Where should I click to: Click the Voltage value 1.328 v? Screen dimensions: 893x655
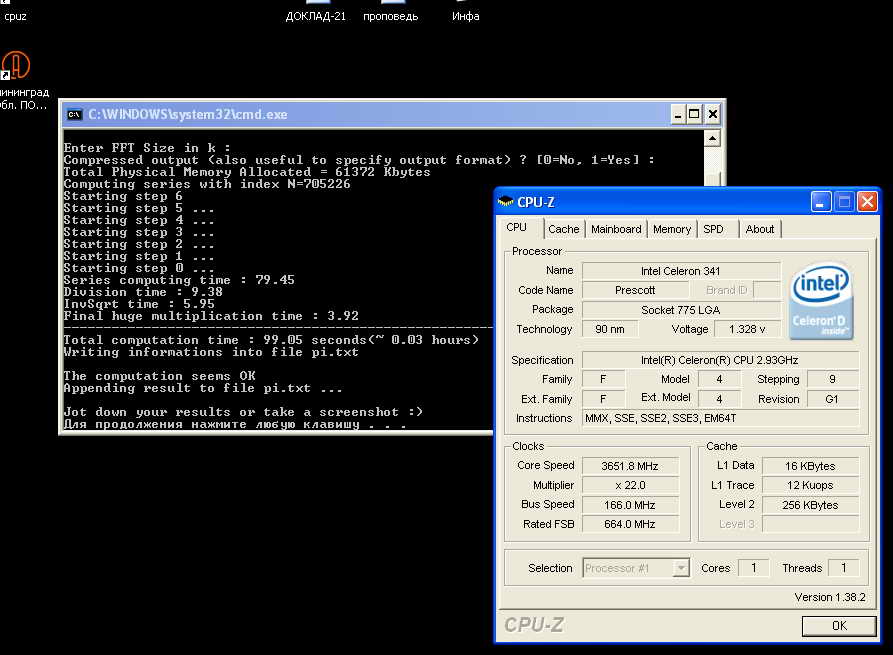pos(747,329)
